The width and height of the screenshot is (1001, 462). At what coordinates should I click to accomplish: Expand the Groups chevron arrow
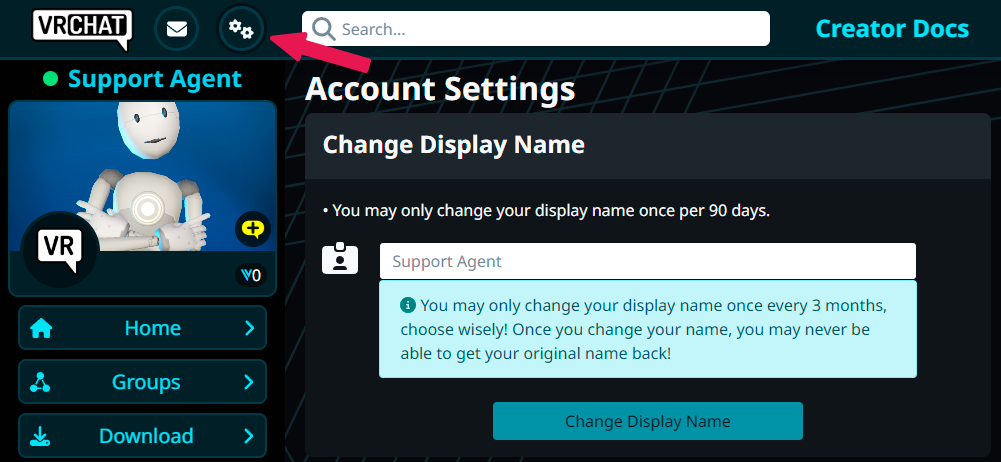click(x=250, y=382)
